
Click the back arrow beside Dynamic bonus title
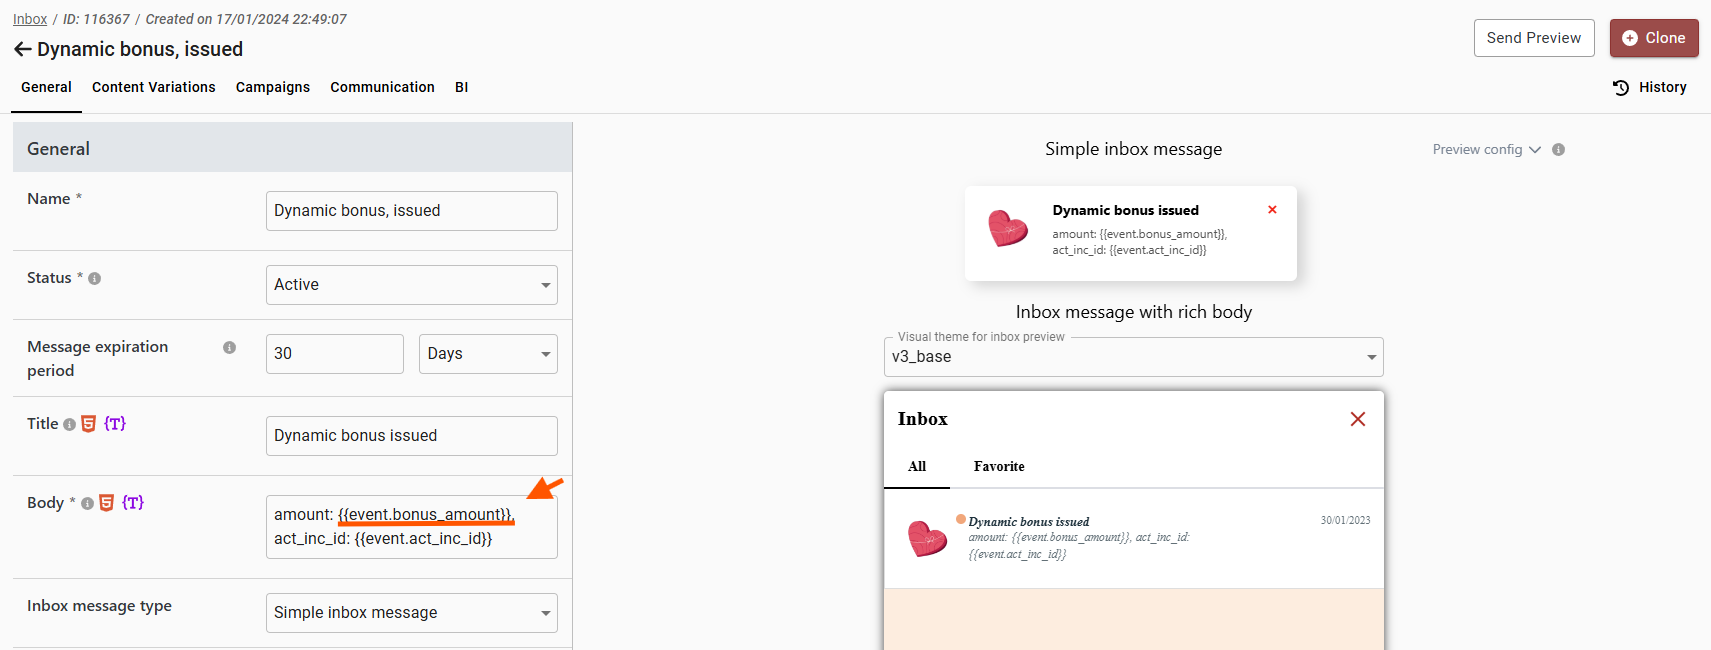coord(22,49)
